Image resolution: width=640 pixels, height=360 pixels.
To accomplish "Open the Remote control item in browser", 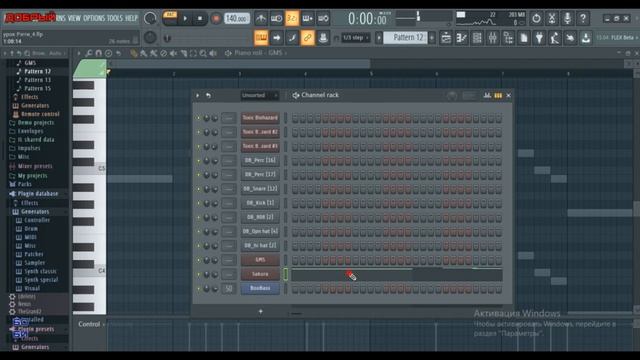I will (x=40, y=114).
